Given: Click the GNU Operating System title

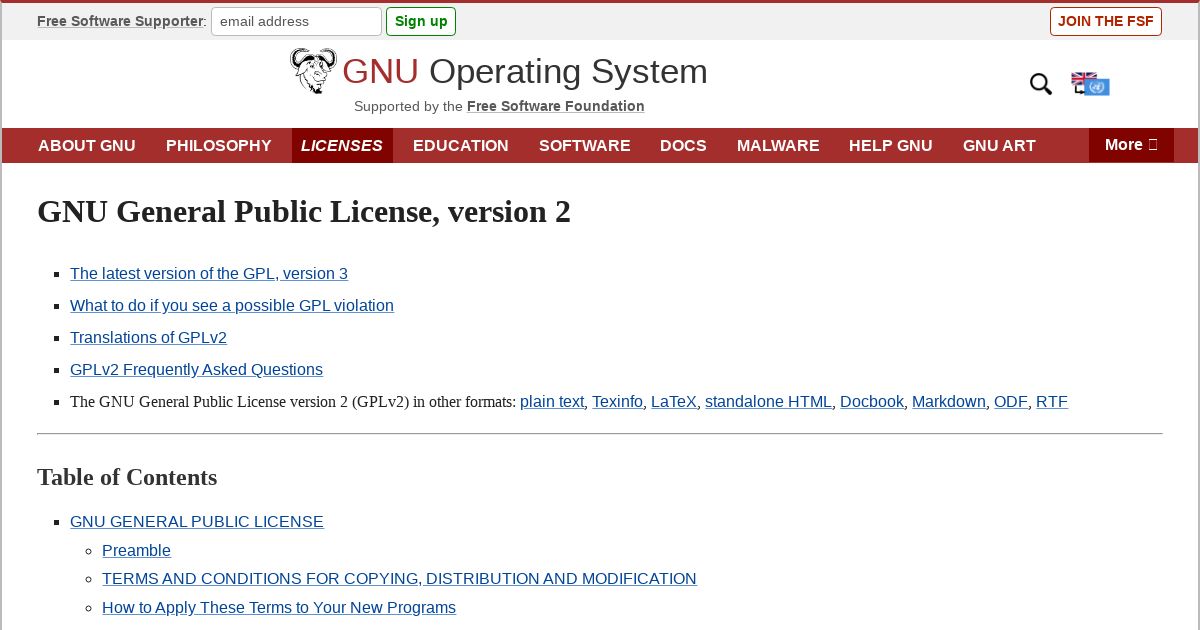Looking at the screenshot, I should tap(525, 71).
